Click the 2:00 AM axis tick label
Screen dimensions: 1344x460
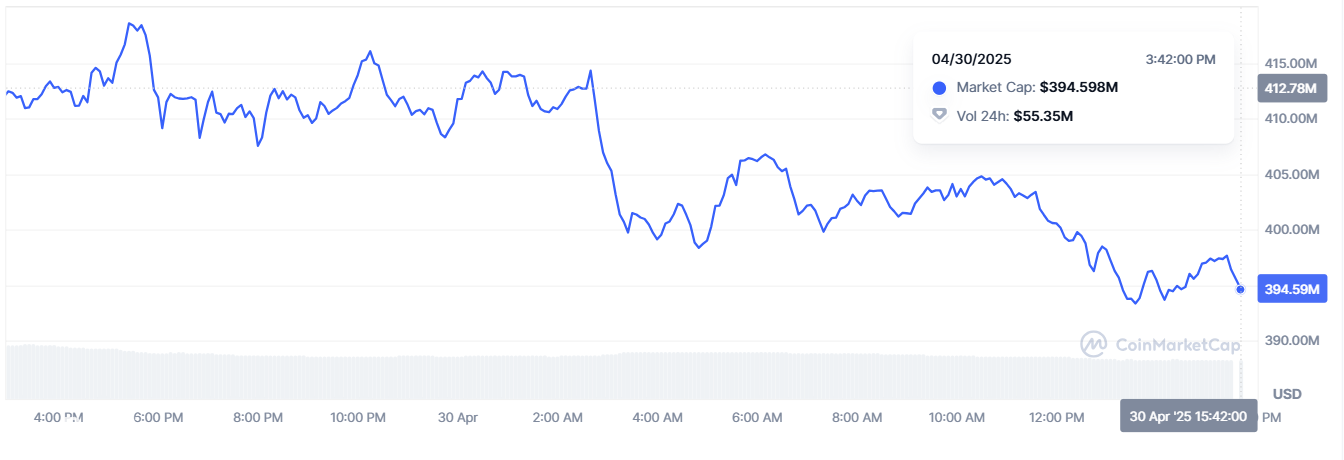(558, 416)
